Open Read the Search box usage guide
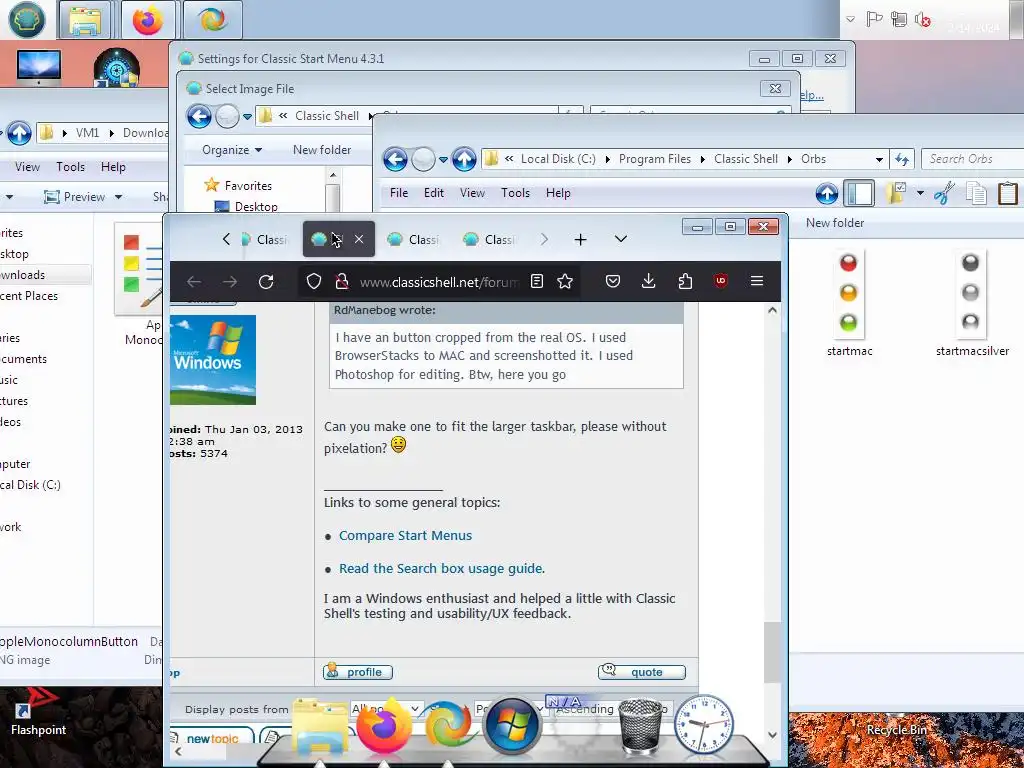Image resolution: width=1024 pixels, height=768 pixels. click(x=441, y=569)
